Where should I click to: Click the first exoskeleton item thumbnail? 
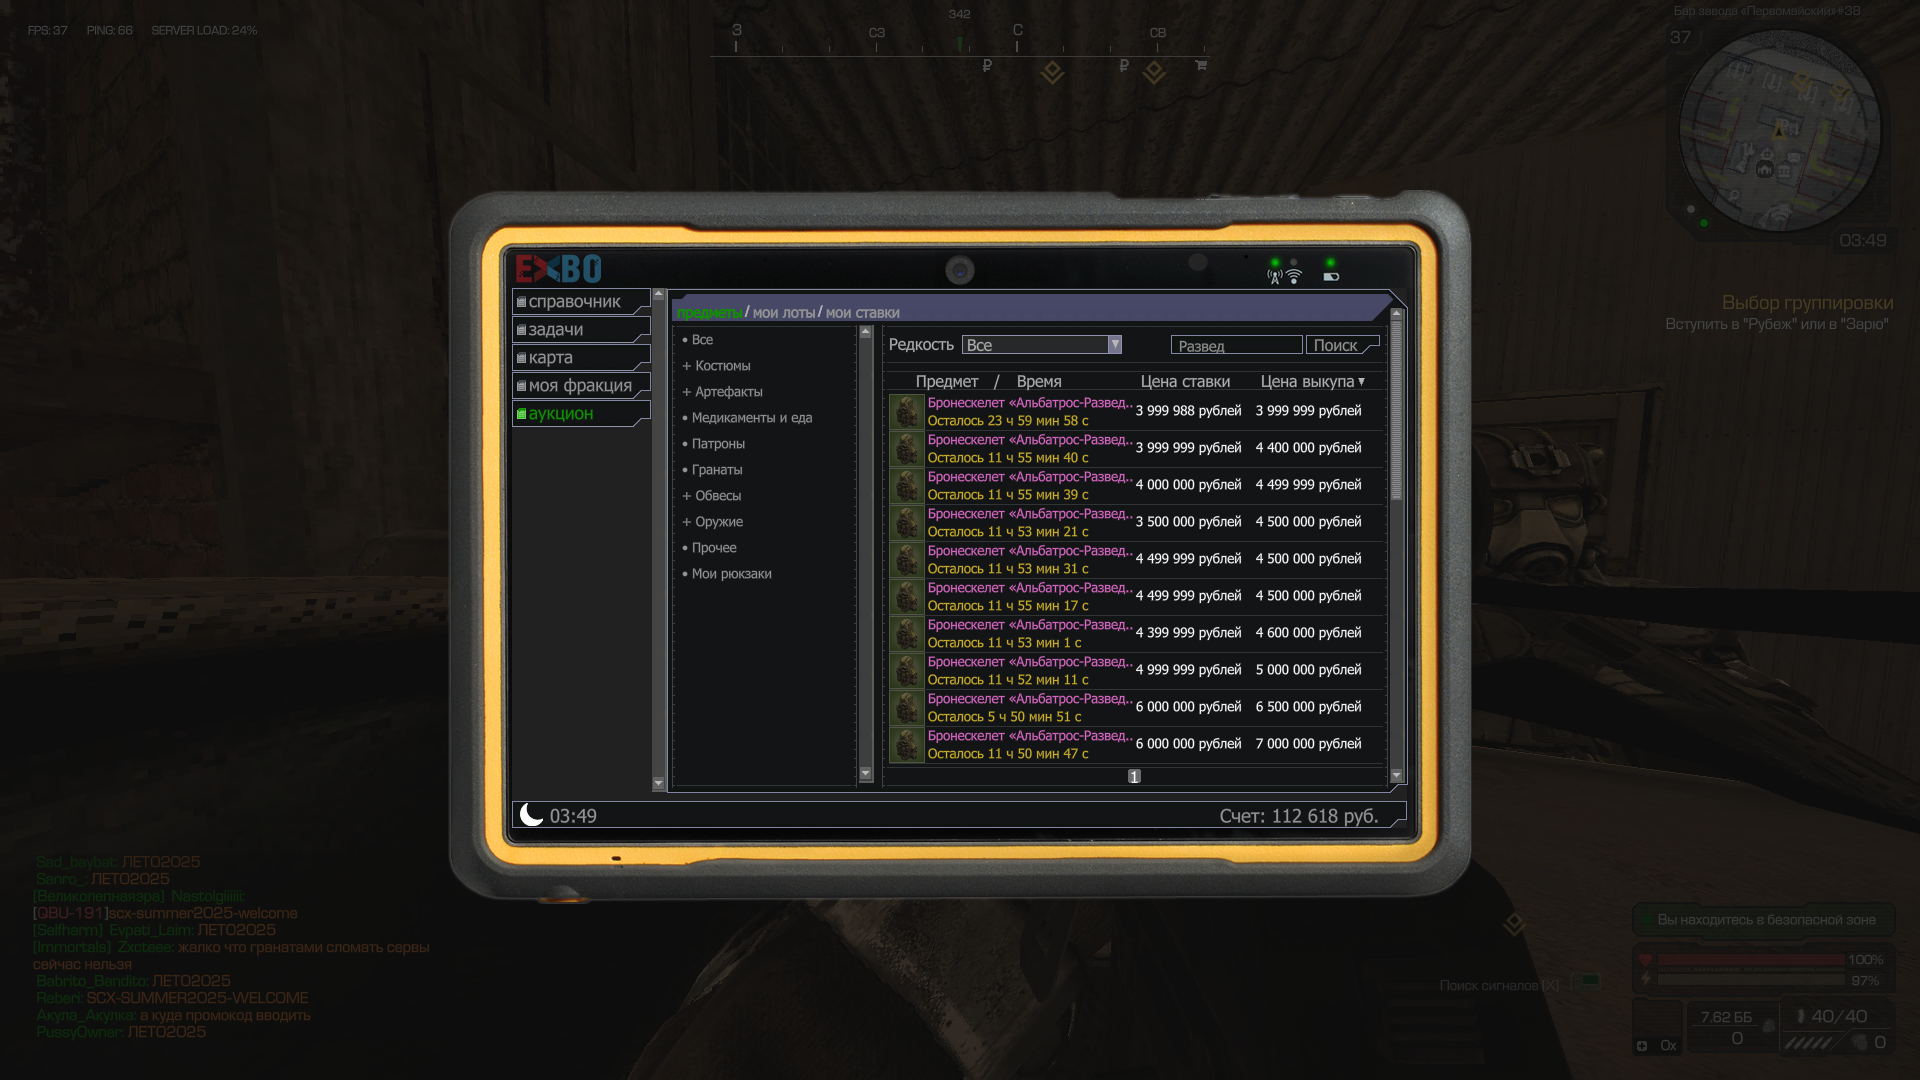pyautogui.click(x=906, y=412)
